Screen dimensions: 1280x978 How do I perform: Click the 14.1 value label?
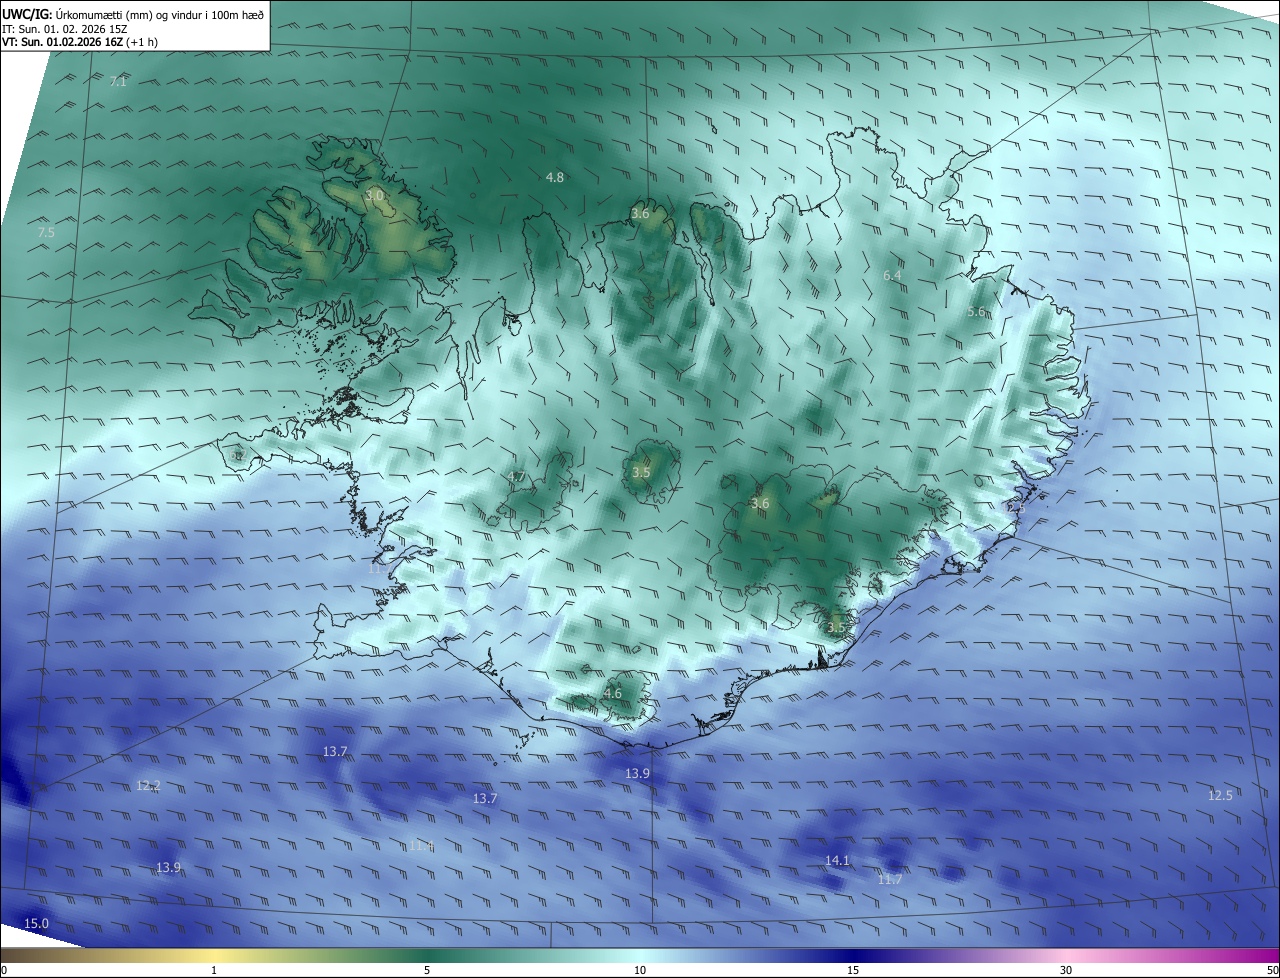click(x=837, y=861)
